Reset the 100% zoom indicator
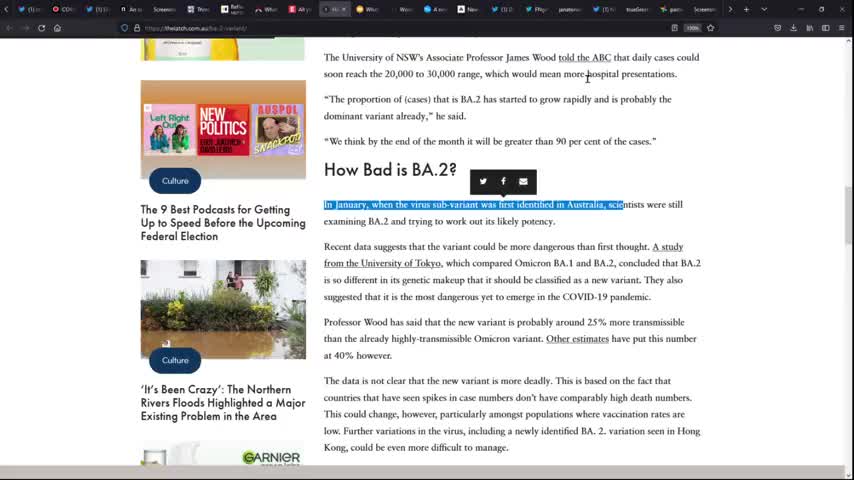The image size is (854, 480). tap(692, 28)
